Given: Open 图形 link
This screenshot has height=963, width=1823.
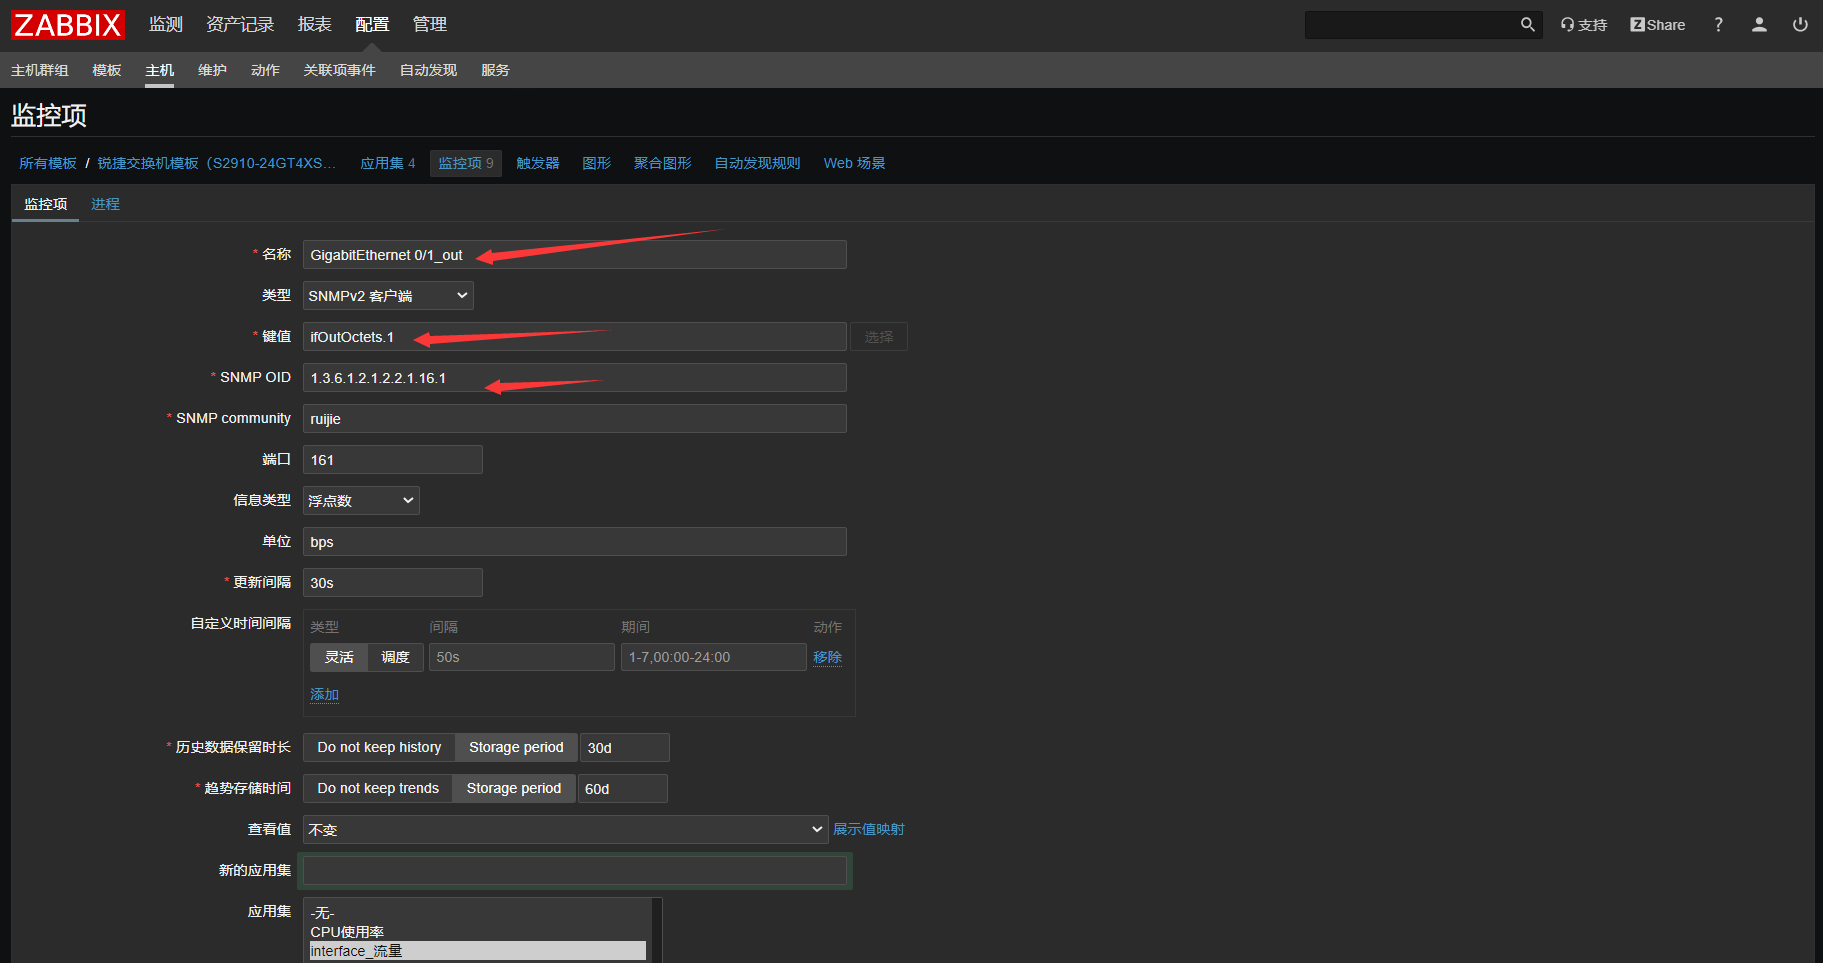Looking at the screenshot, I should [597, 163].
